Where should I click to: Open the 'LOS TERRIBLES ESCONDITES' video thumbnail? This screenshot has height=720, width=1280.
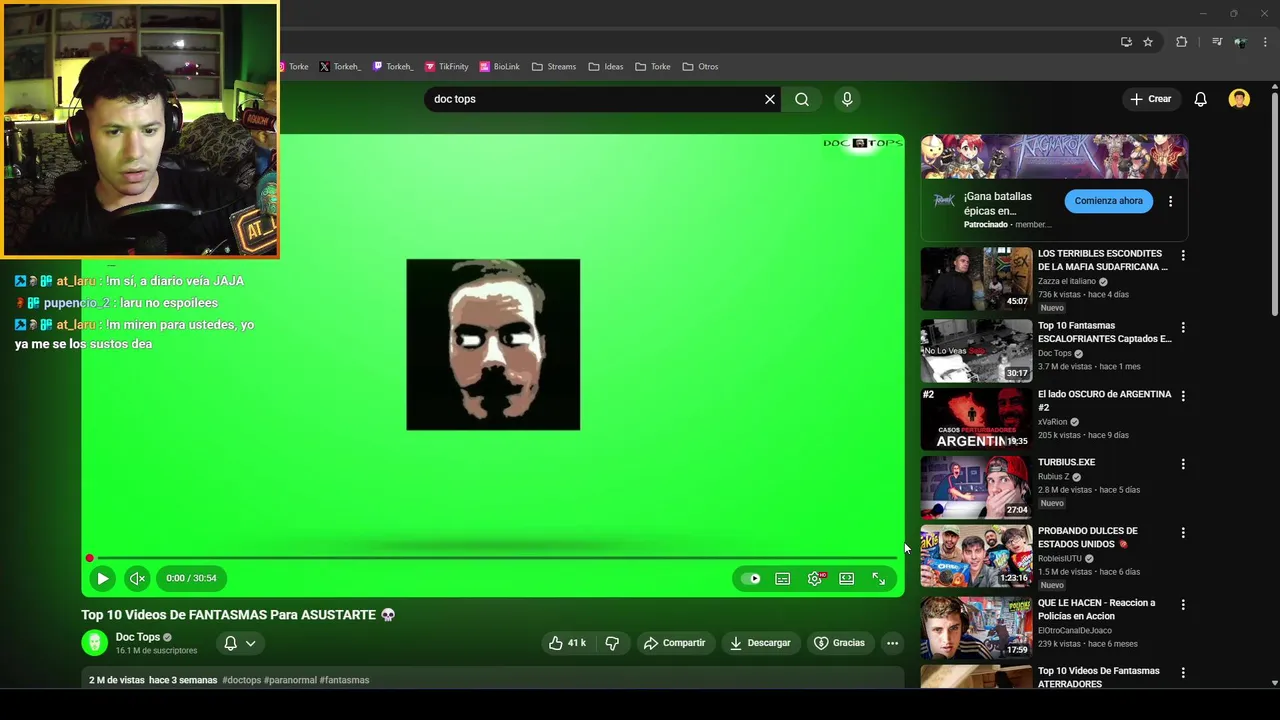tap(976, 279)
